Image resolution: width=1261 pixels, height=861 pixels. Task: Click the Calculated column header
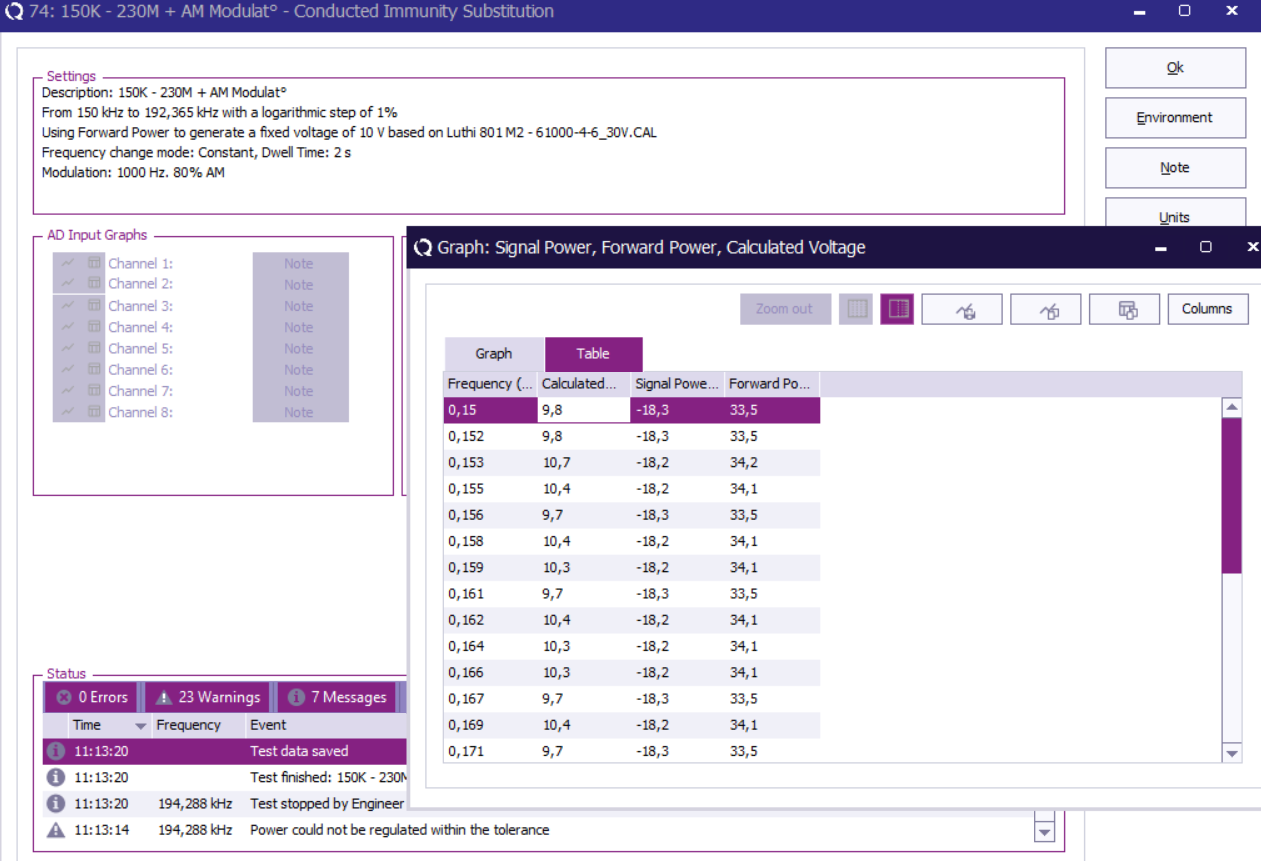tap(584, 384)
